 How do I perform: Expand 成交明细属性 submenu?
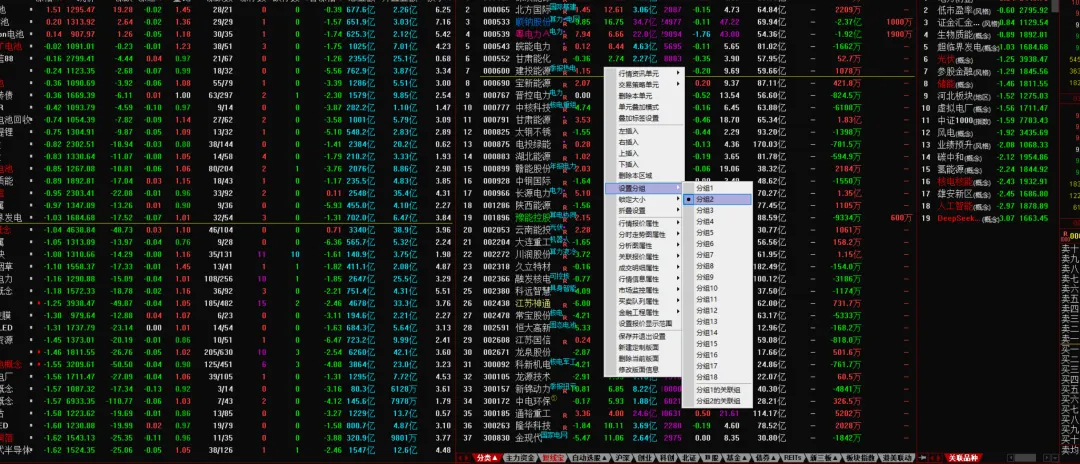coord(644,267)
